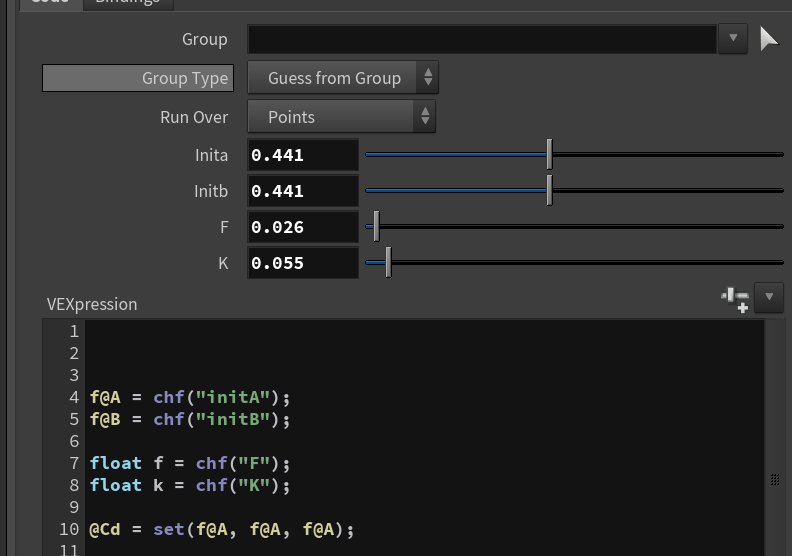Click the editor resize grip on right edge
The height and width of the screenshot is (556, 792).
tap(775, 479)
